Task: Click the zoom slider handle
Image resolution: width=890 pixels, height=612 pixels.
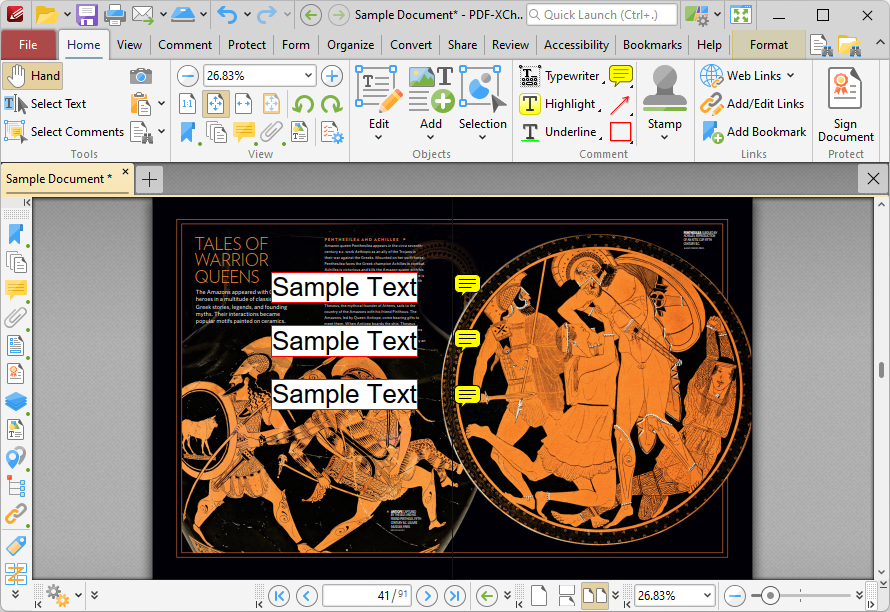Action: coord(770,596)
